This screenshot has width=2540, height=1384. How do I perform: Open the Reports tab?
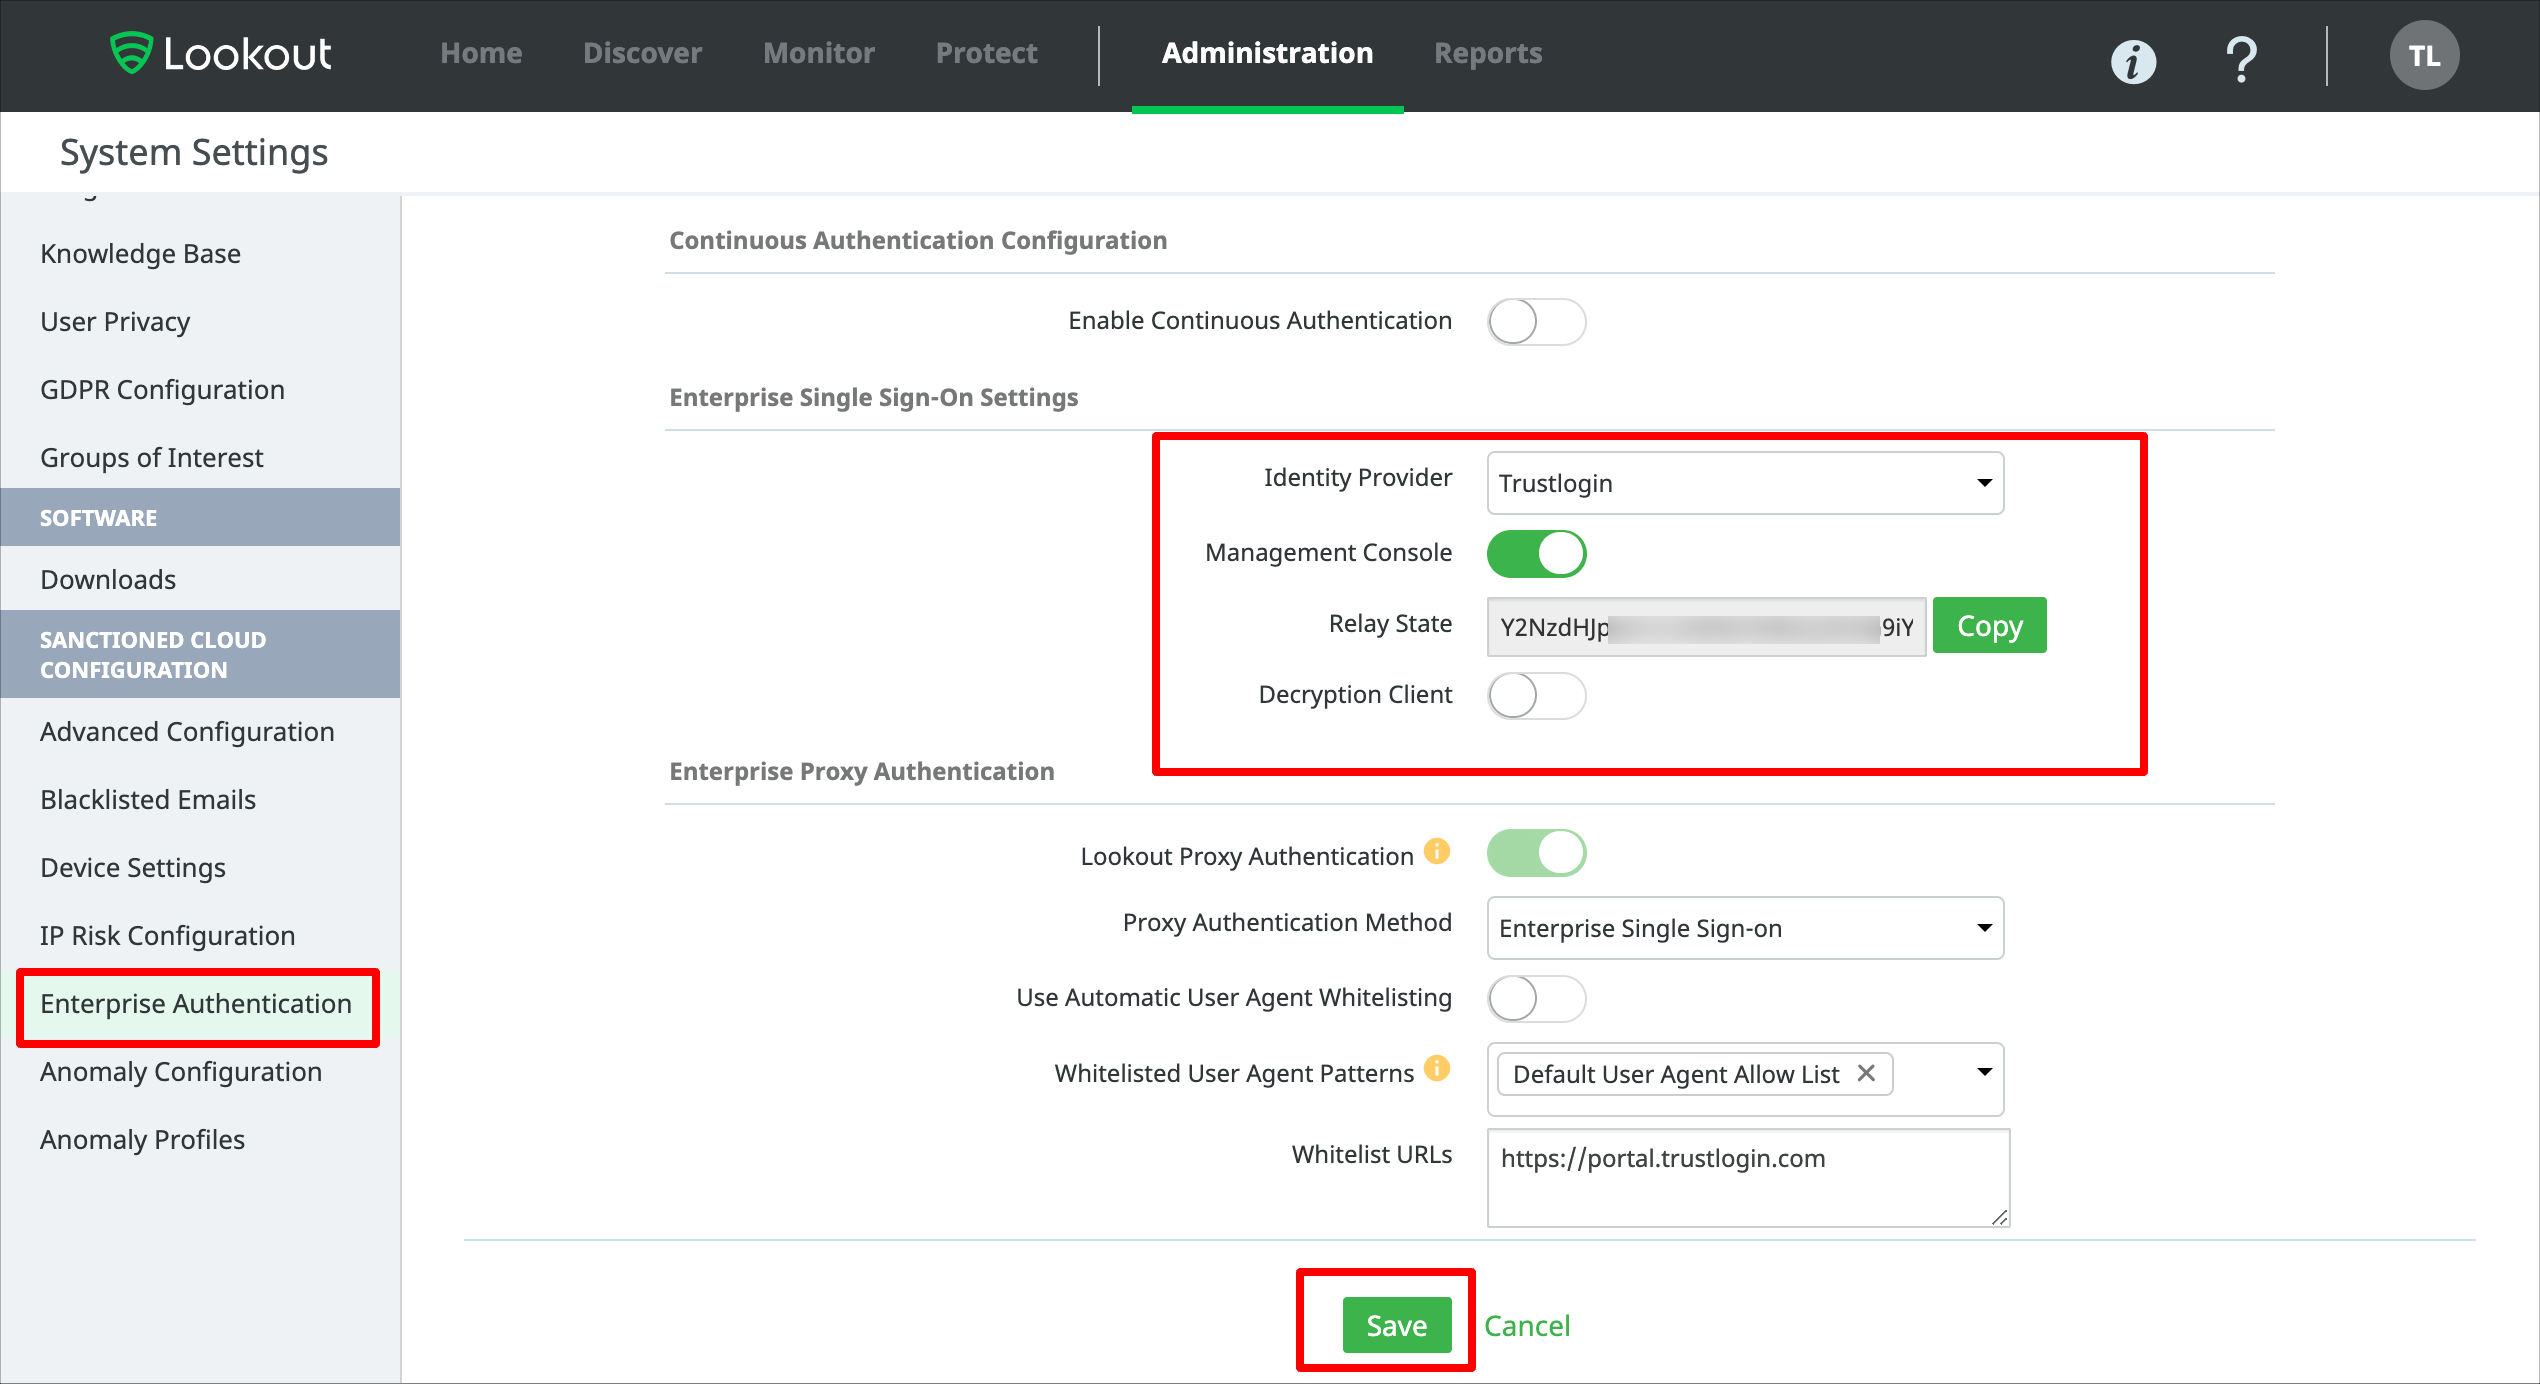(x=1488, y=53)
